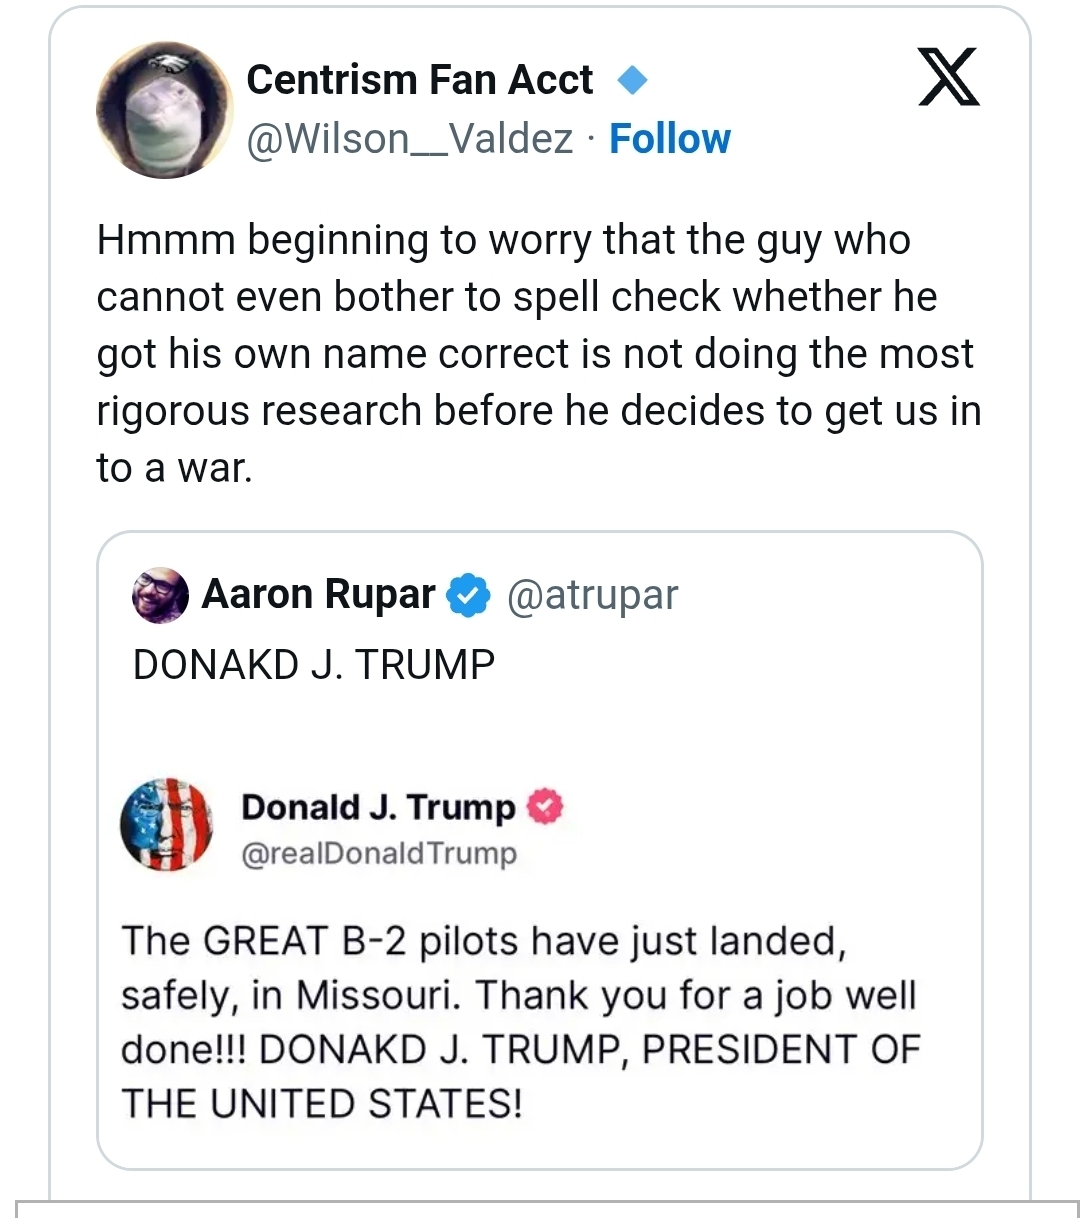This screenshot has width=1080, height=1218.
Task: Click the @realDonaldTrump handle
Action: (379, 853)
